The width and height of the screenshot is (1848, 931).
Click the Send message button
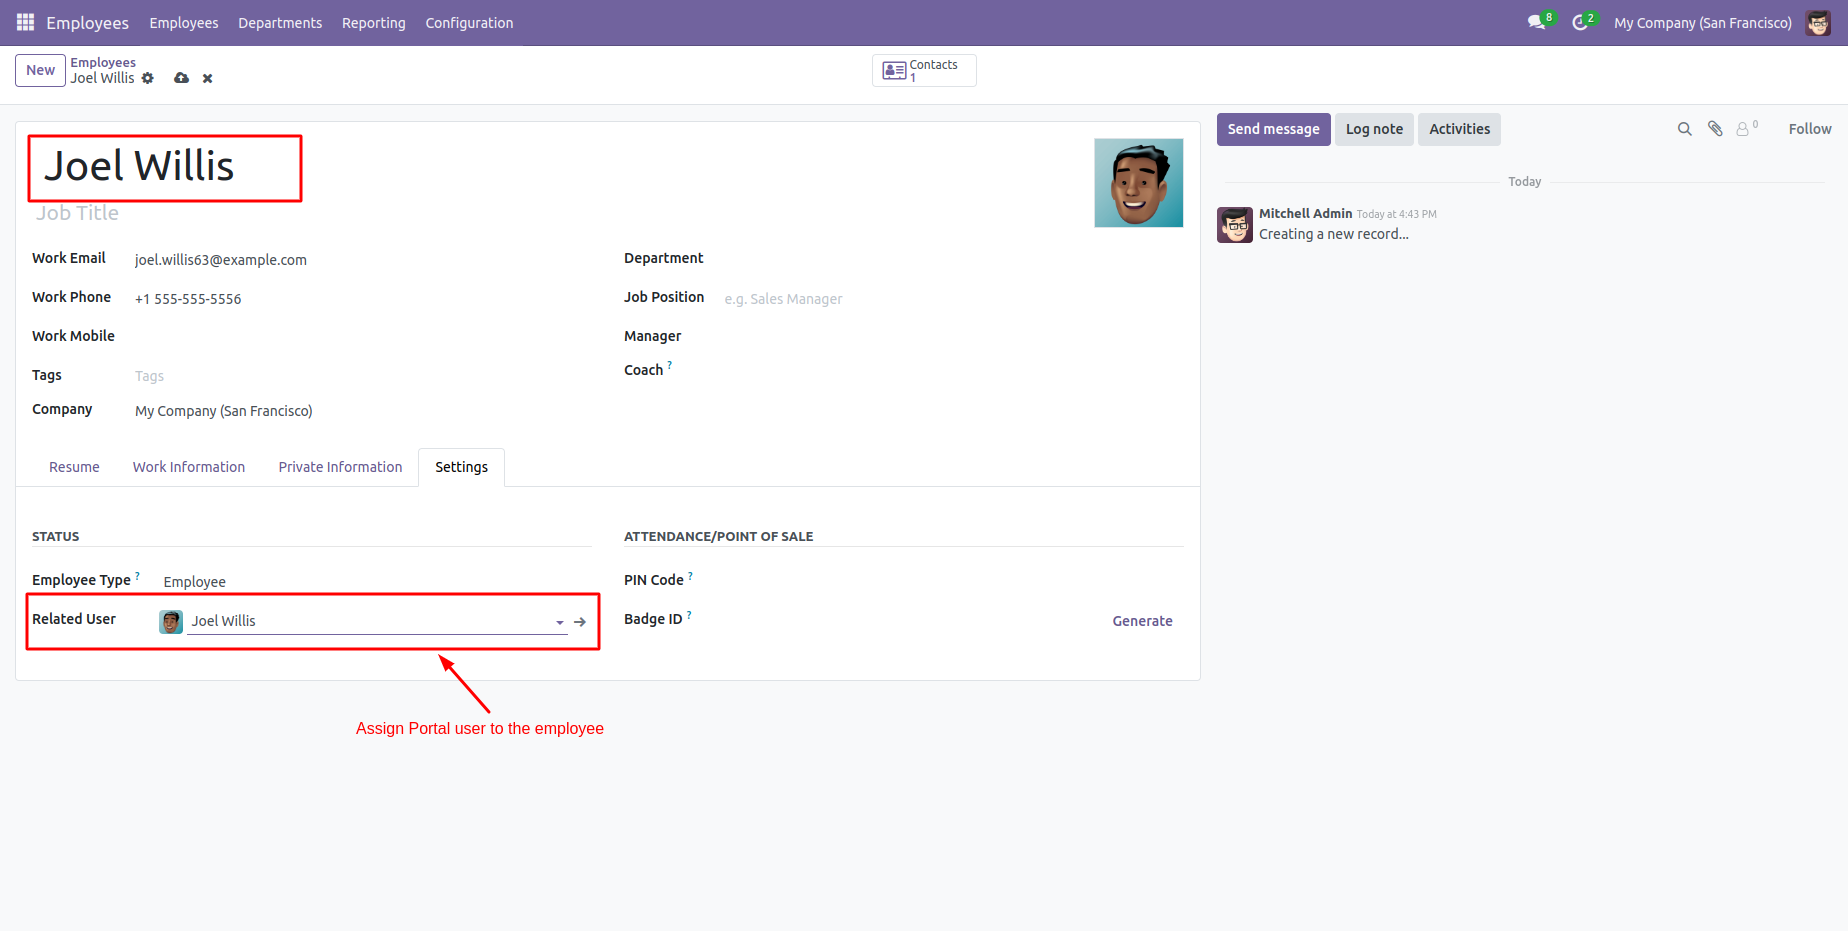coord(1273,129)
